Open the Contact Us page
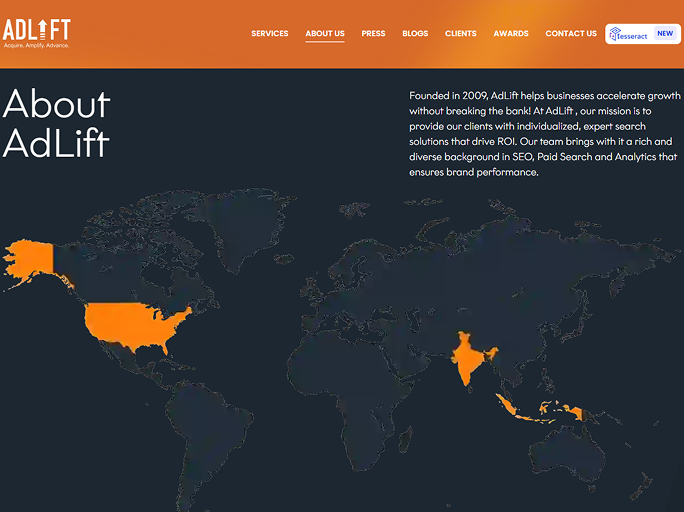Screen dimensions: 684x512 click(x=571, y=34)
